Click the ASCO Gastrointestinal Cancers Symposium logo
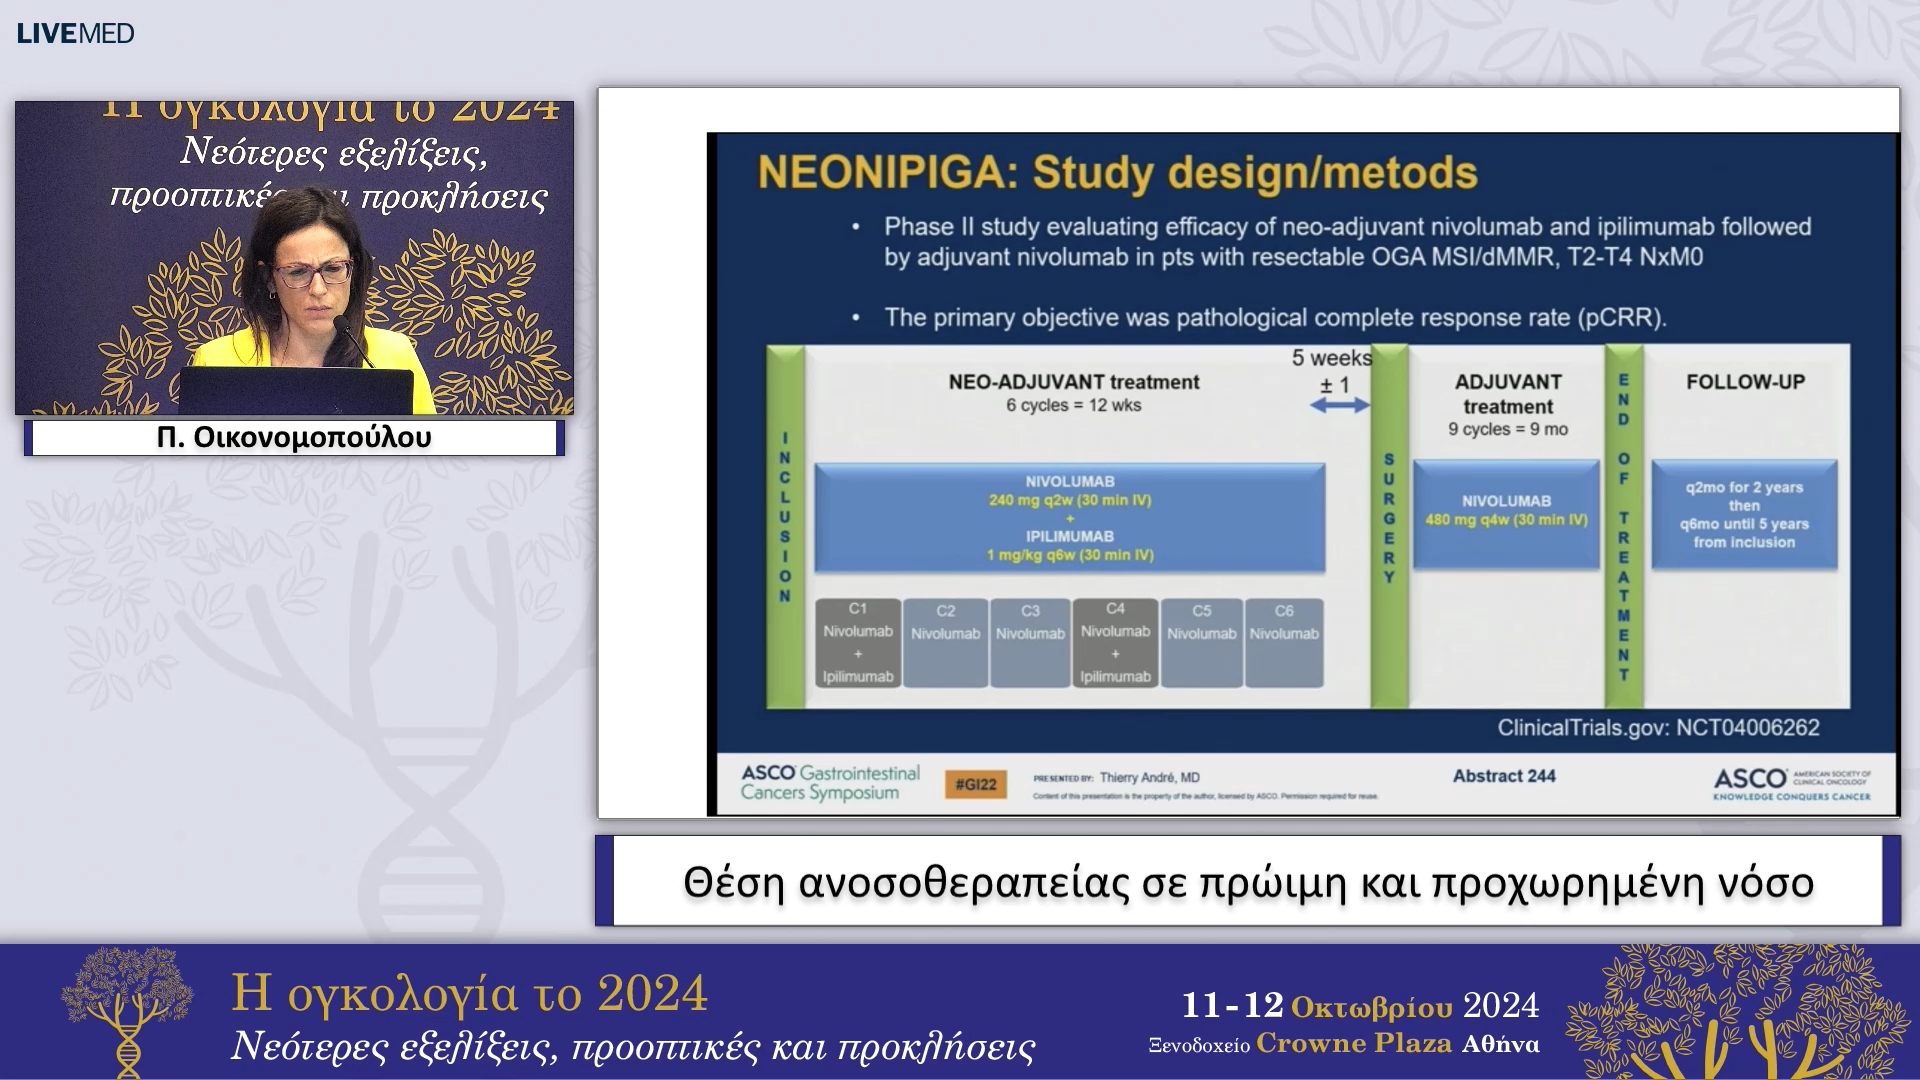The width and height of the screenshot is (1920, 1080). 830,783
